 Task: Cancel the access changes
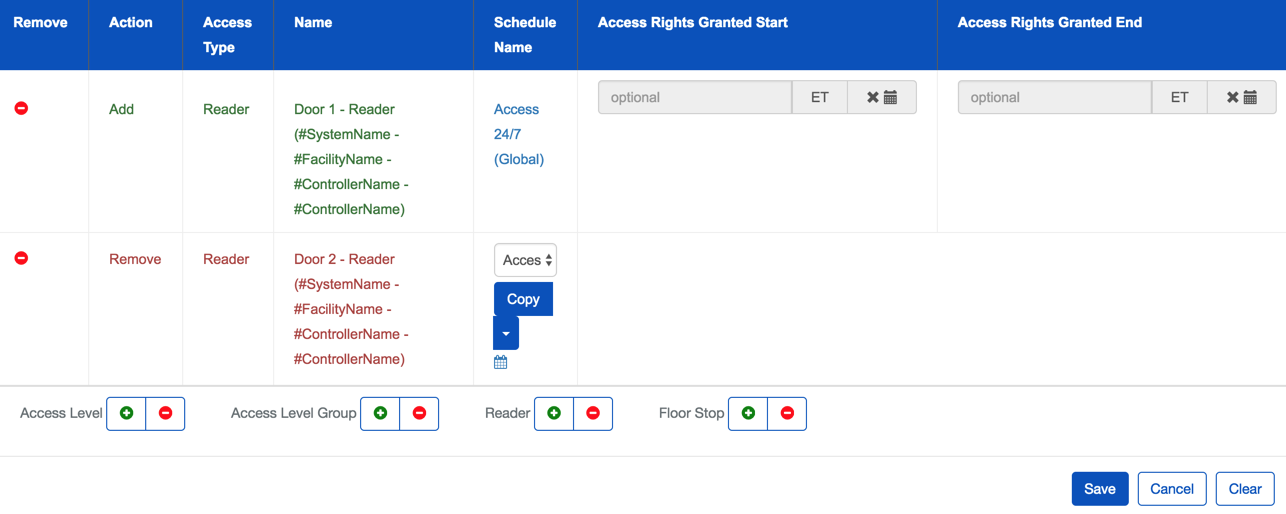pyautogui.click(x=1172, y=489)
